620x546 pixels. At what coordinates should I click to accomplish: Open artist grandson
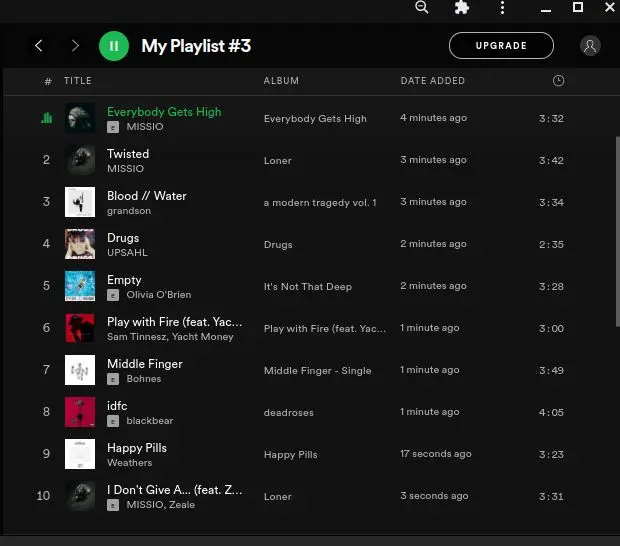129,211
